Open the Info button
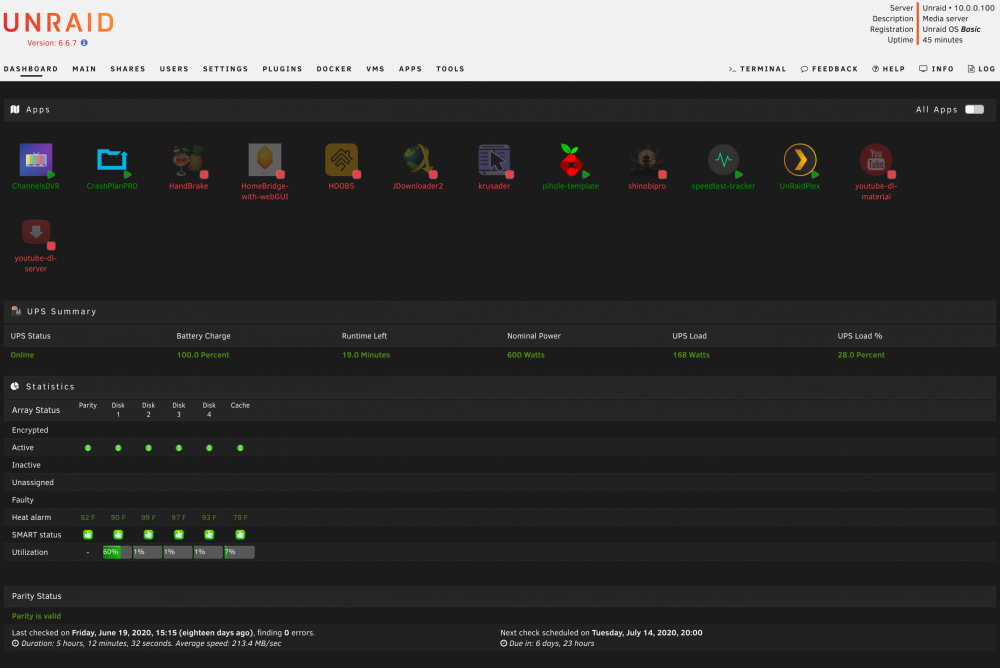1000x668 pixels. click(x=936, y=69)
